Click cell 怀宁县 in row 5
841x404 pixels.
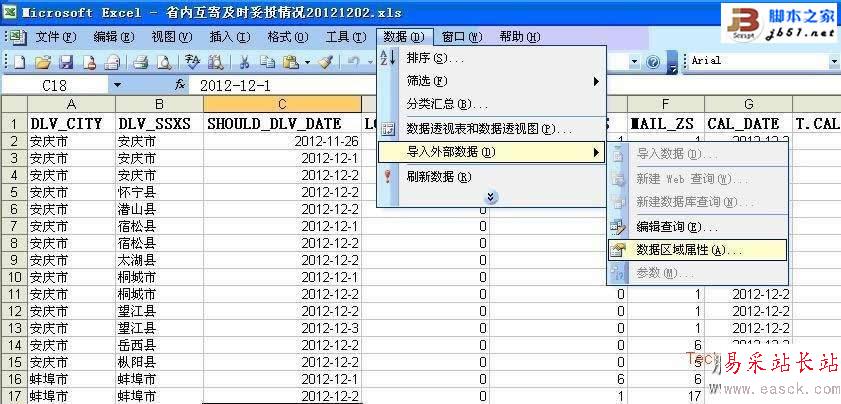[159, 193]
